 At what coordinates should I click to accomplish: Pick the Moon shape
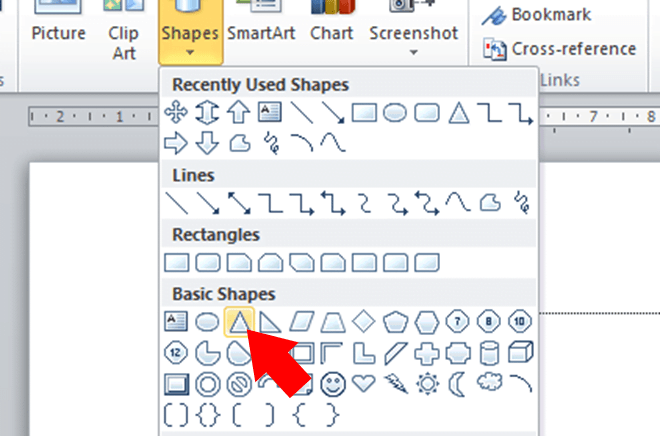pyautogui.click(x=458, y=382)
